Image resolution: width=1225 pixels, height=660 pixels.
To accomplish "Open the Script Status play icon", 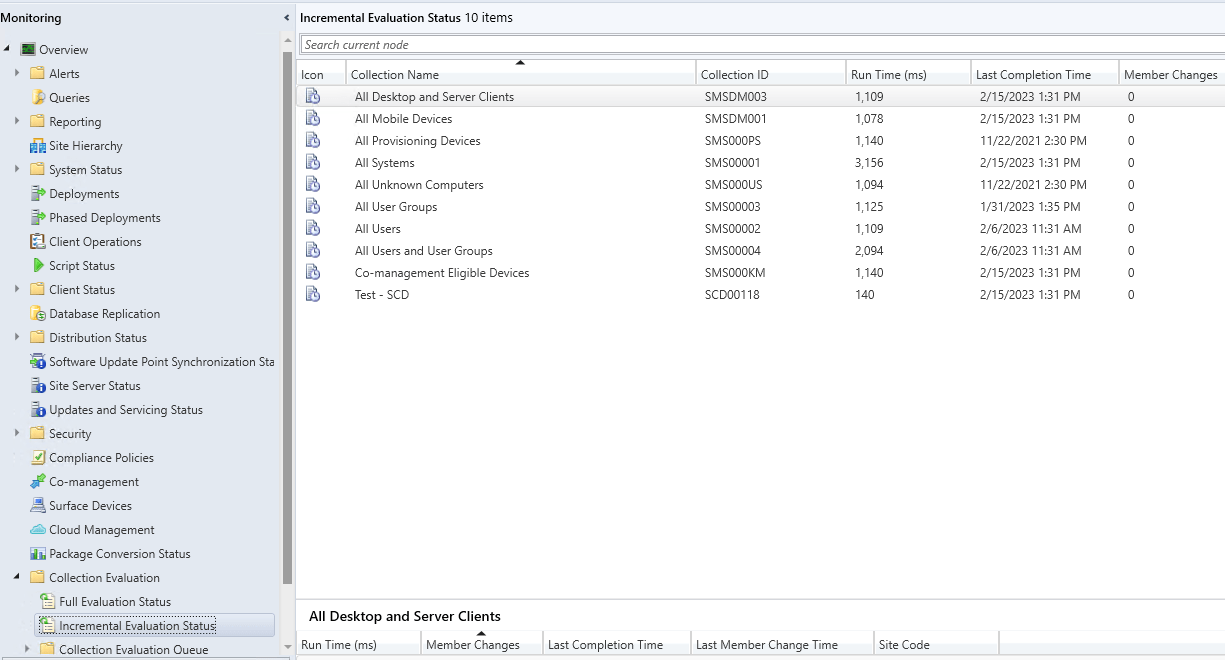I will point(38,266).
